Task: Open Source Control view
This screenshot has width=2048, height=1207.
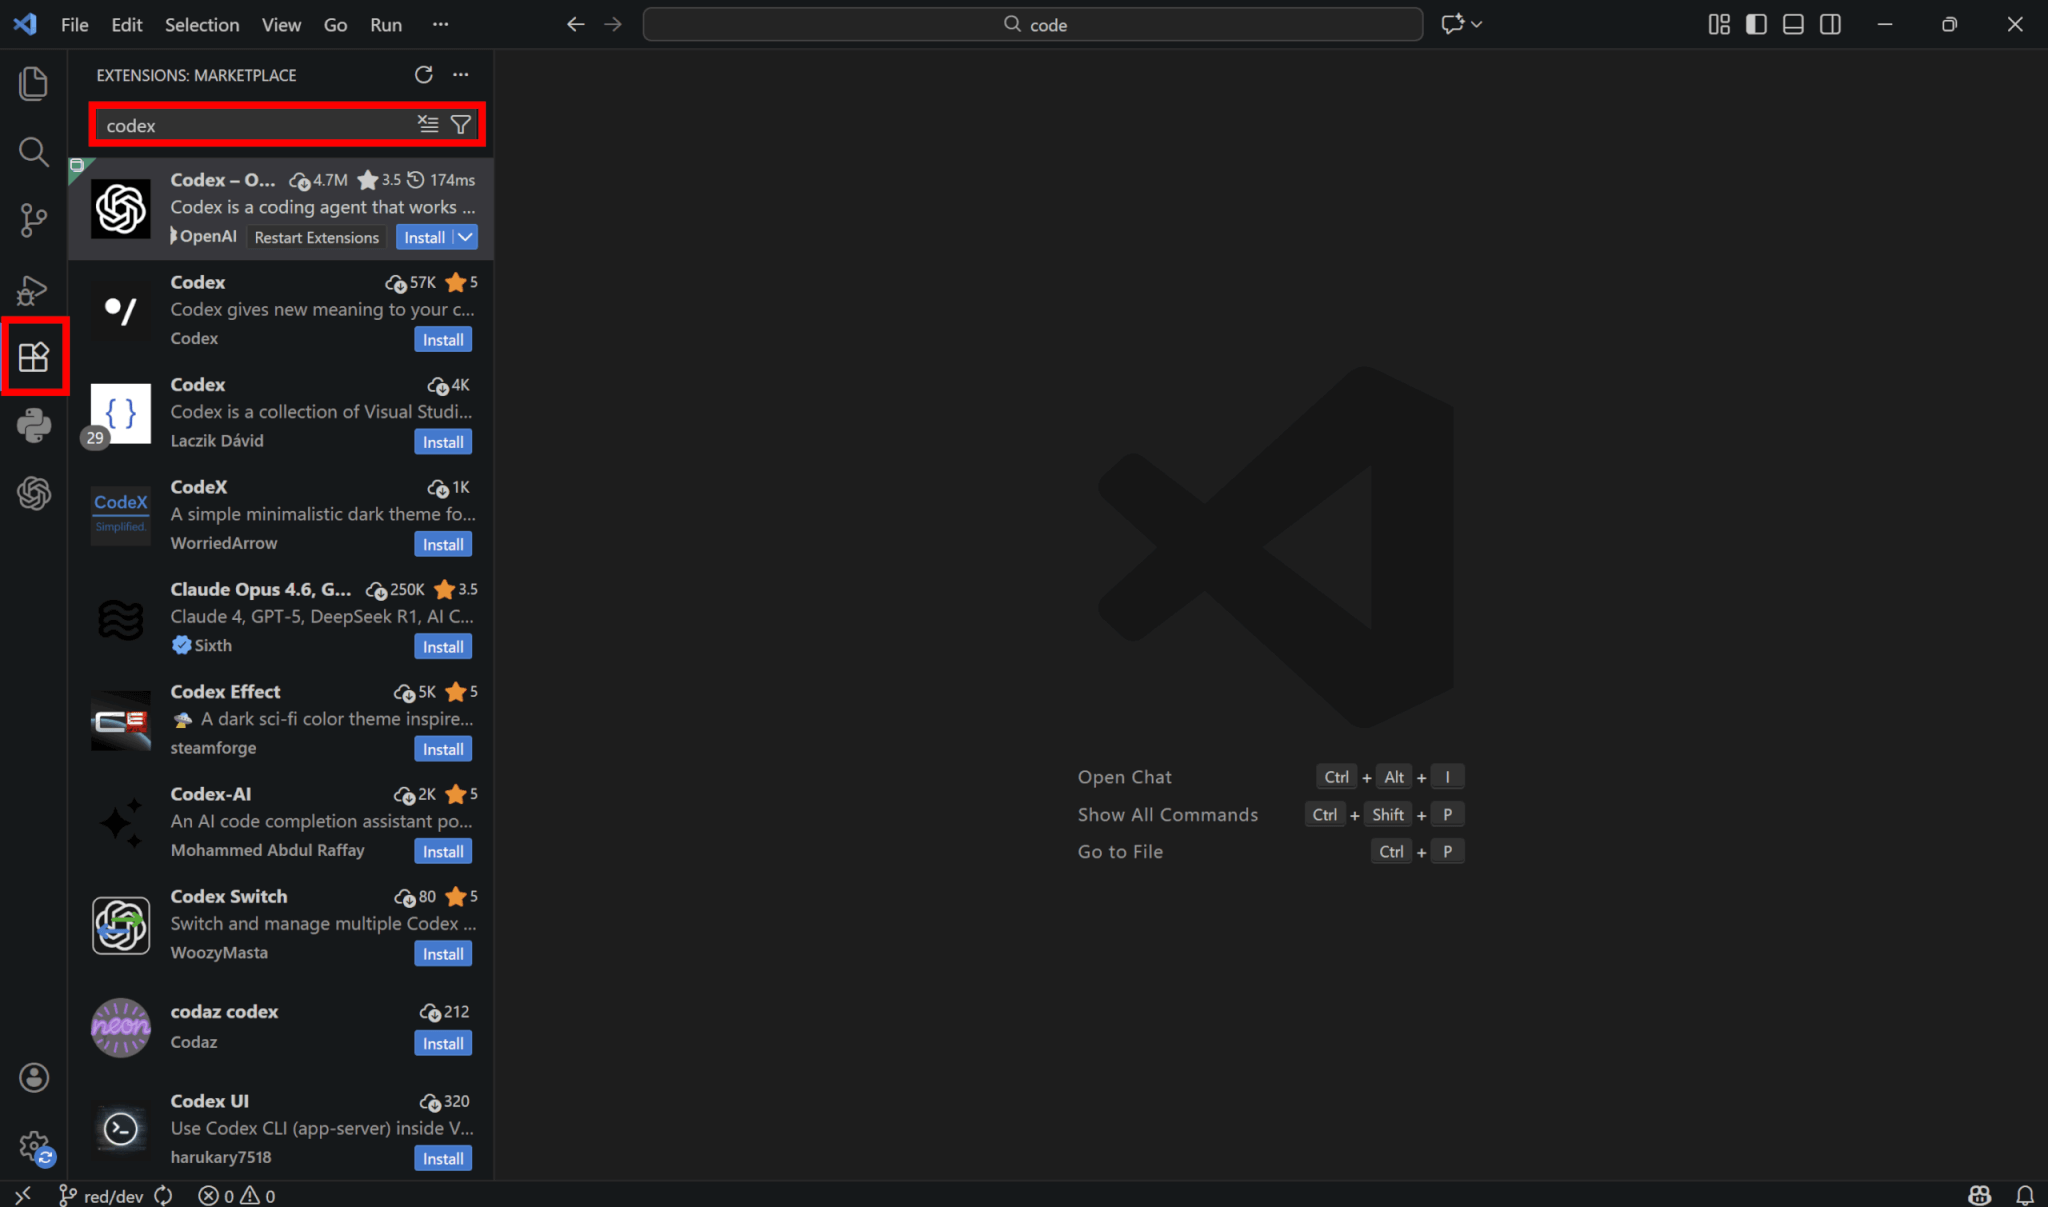Action: 33,220
